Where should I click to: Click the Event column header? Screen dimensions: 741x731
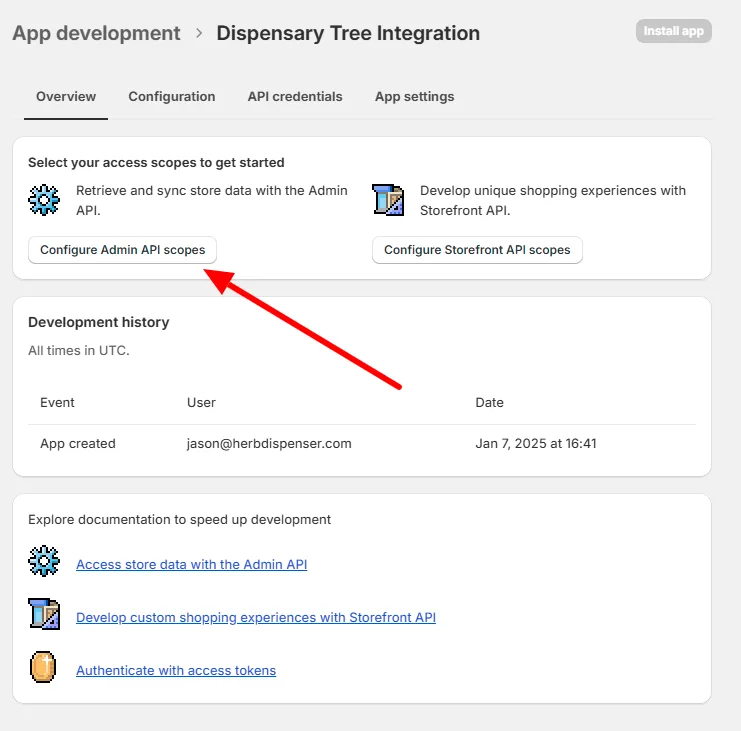coord(57,403)
